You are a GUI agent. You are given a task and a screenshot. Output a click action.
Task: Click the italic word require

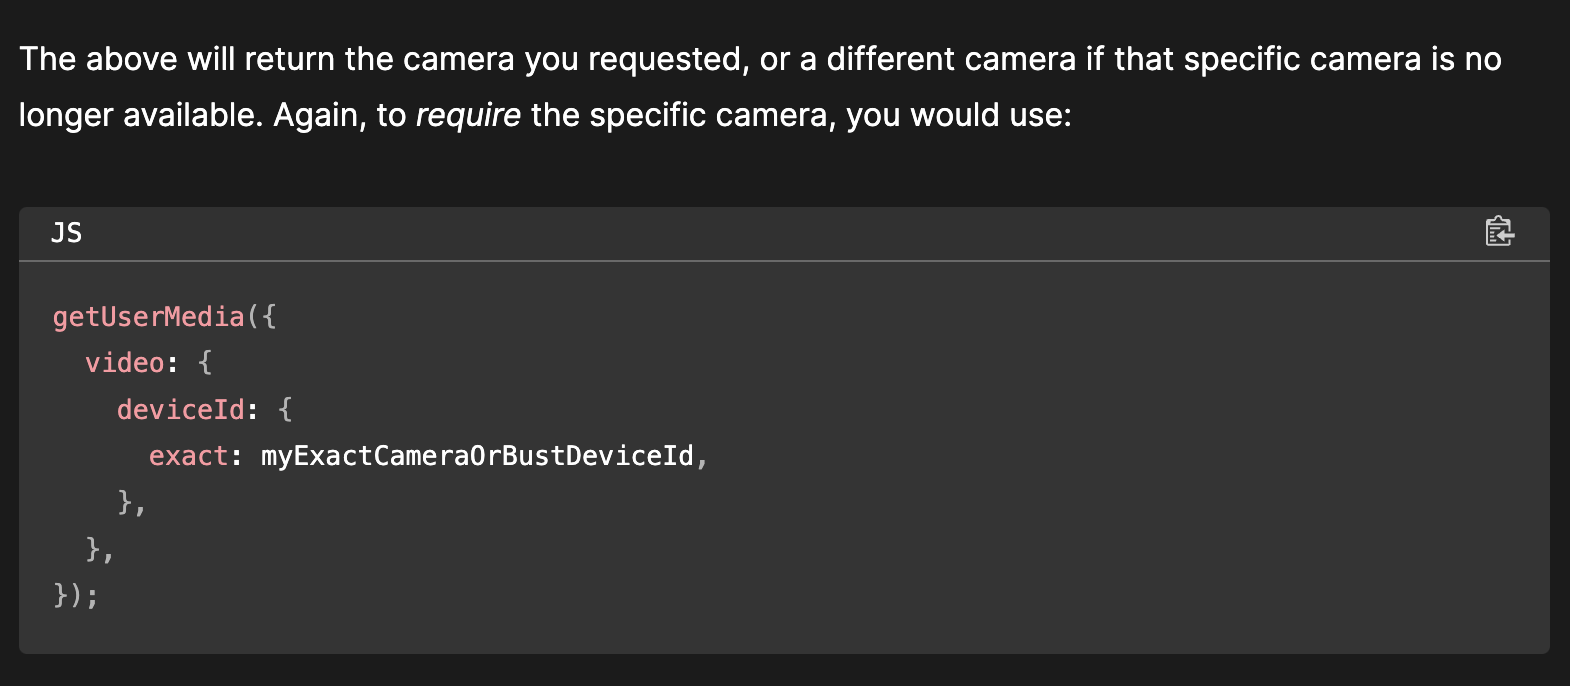[x=468, y=115]
